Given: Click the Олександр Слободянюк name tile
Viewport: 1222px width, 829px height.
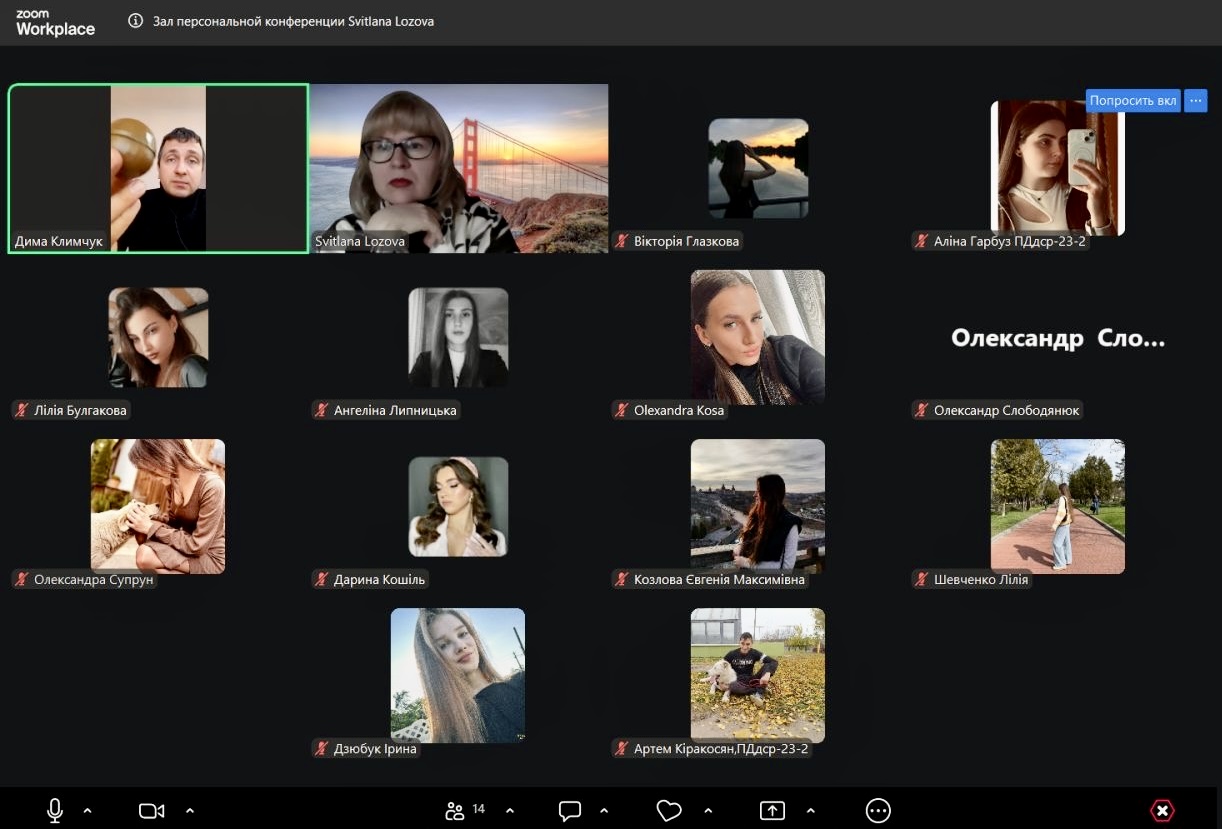Looking at the screenshot, I should (x=1057, y=339).
